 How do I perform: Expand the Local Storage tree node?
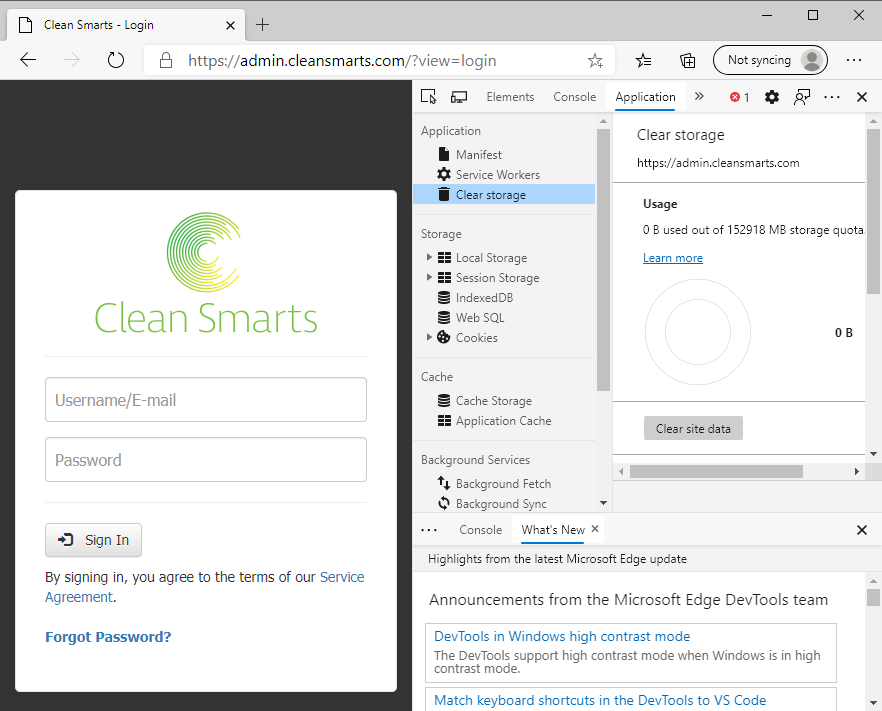pyautogui.click(x=430, y=258)
